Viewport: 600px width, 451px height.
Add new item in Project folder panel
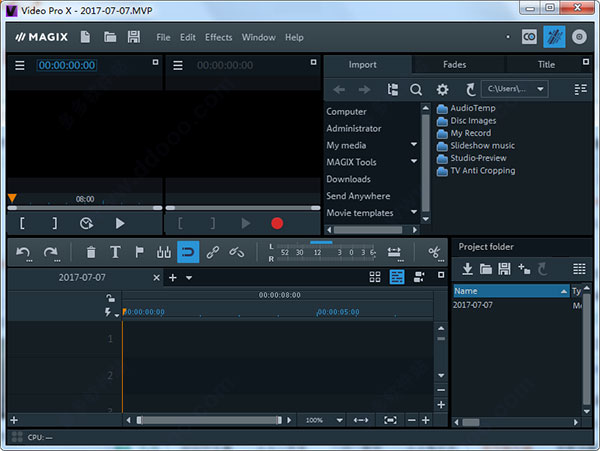point(524,269)
